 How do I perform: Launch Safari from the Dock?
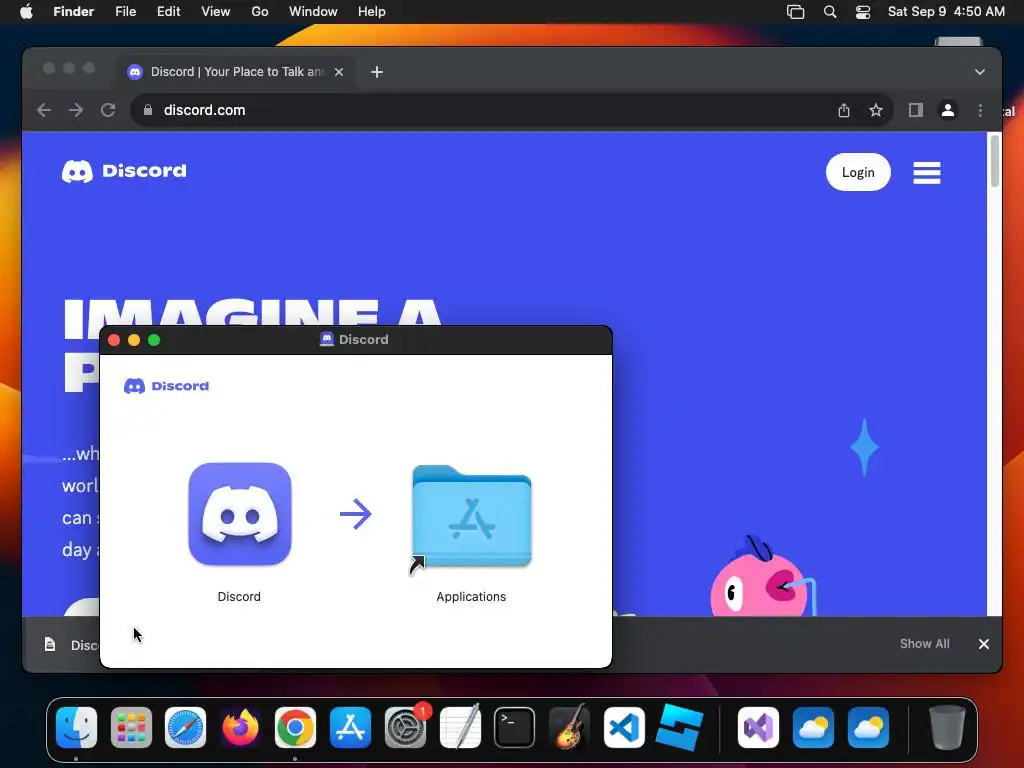[x=185, y=727]
